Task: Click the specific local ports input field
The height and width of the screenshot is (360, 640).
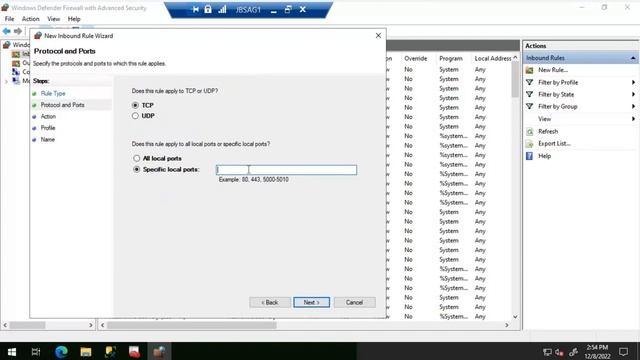Action: pos(286,170)
